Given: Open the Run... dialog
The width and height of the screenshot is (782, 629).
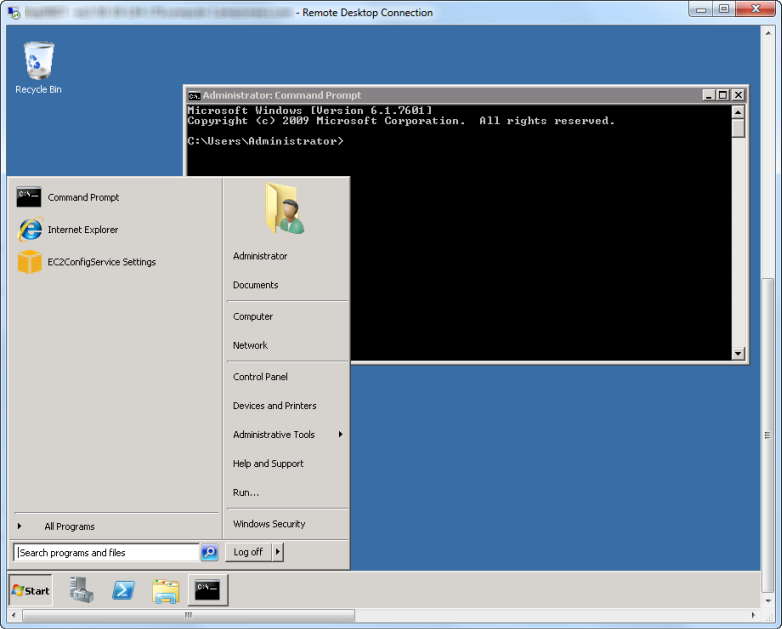Looking at the screenshot, I should tap(246, 492).
